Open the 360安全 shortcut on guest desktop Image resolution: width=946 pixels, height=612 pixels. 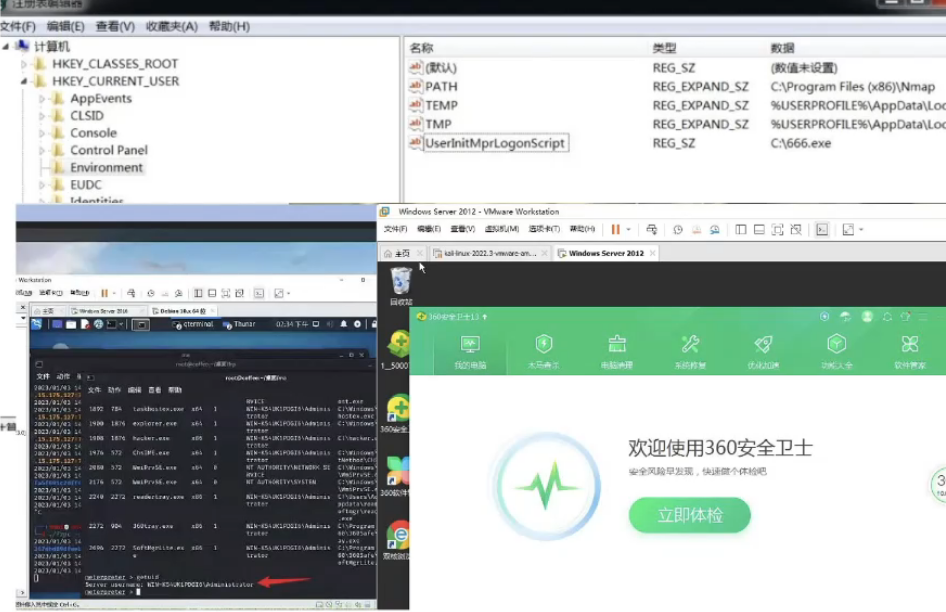click(x=396, y=413)
